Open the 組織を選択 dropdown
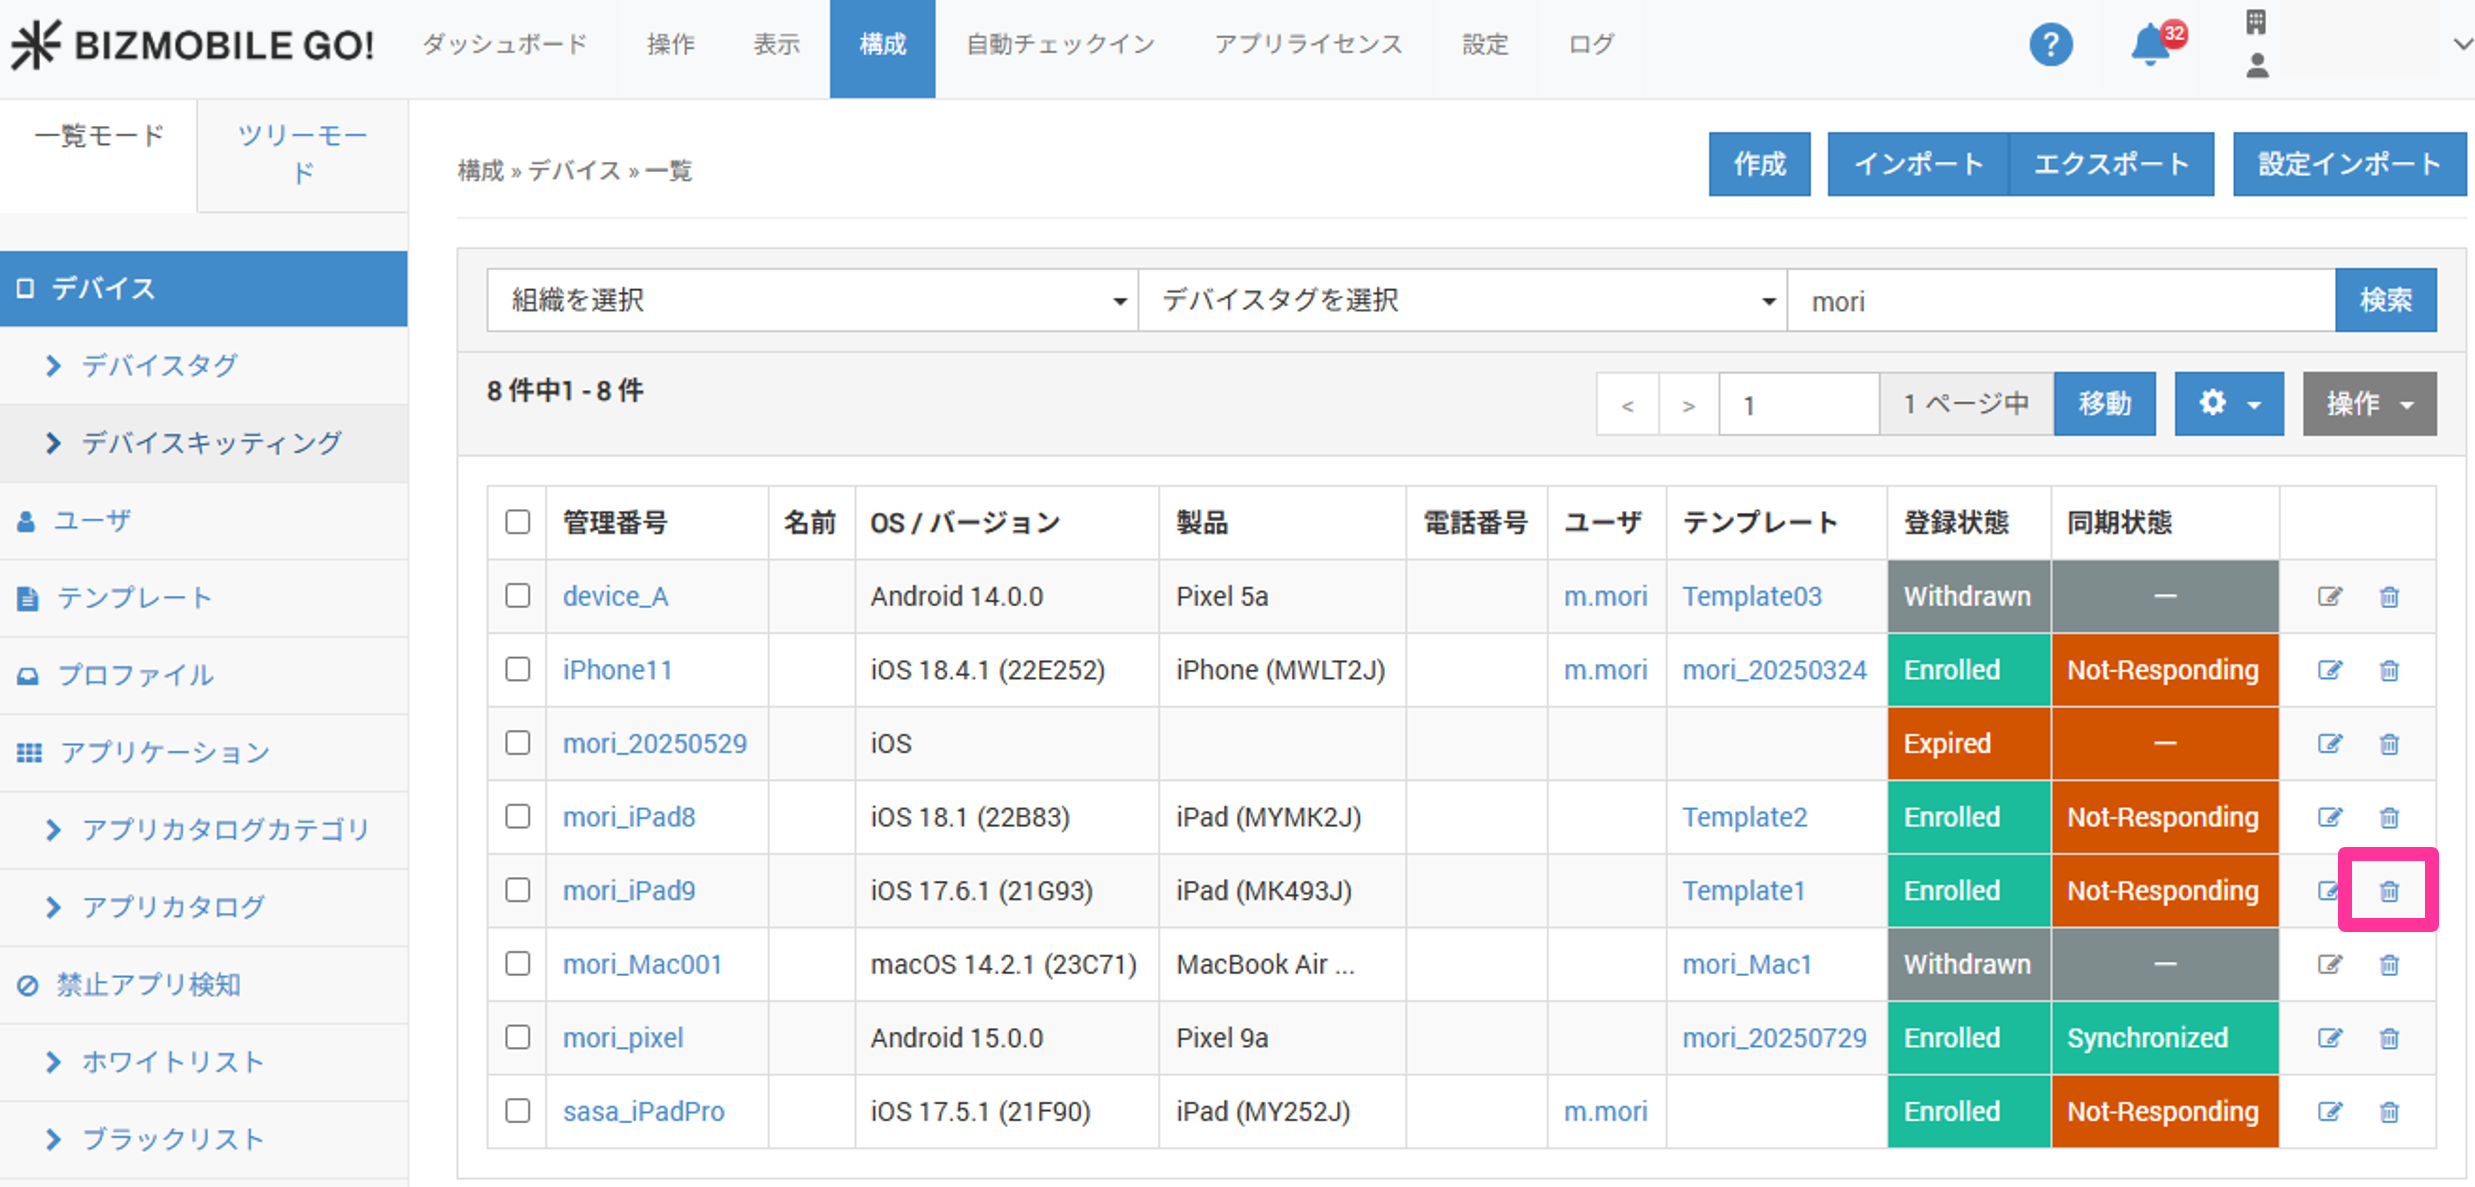Screen dimensions: 2475x1187 (x=812, y=300)
